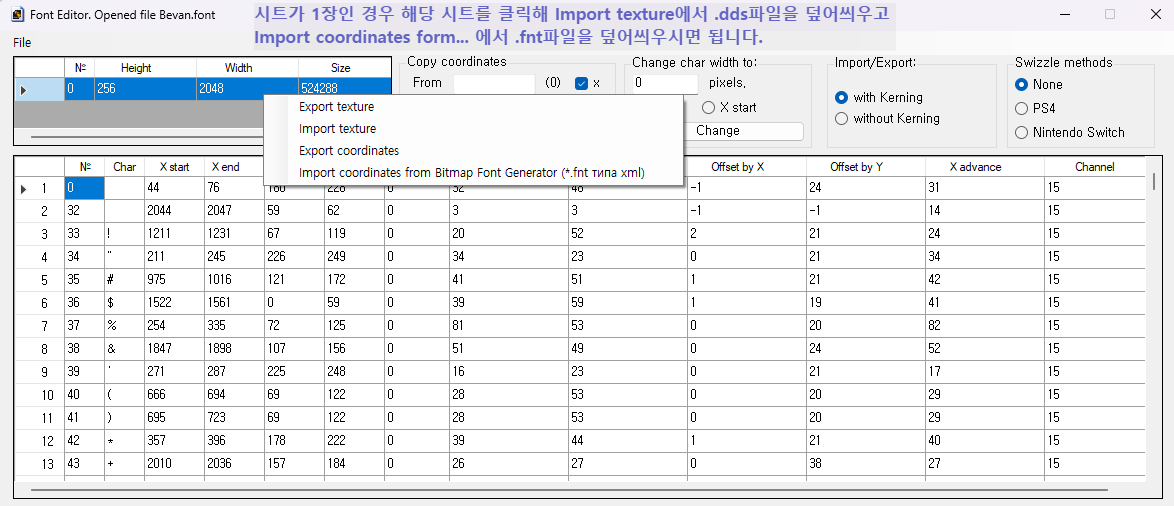Click the Height column header in texture table
This screenshot has height=506, width=1174.
(145, 67)
